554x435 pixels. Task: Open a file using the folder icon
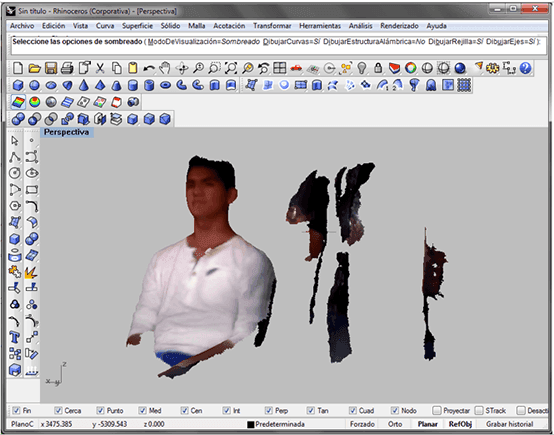[x=34, y=68]
